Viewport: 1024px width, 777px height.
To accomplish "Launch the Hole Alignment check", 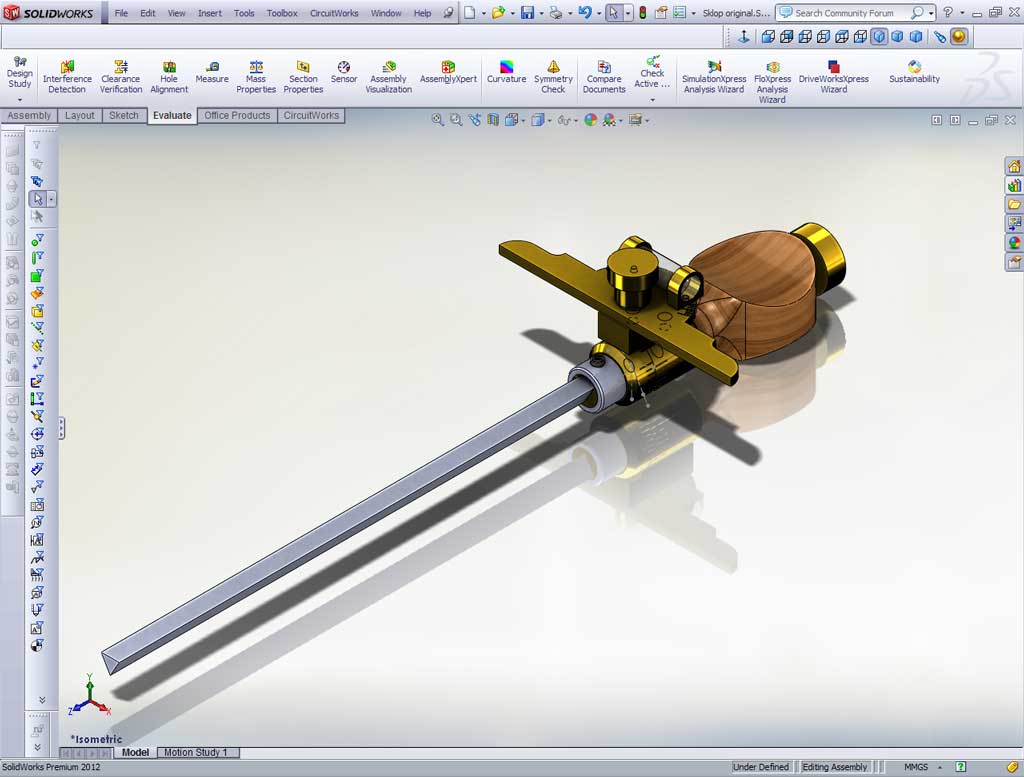I will coord(169,77).
